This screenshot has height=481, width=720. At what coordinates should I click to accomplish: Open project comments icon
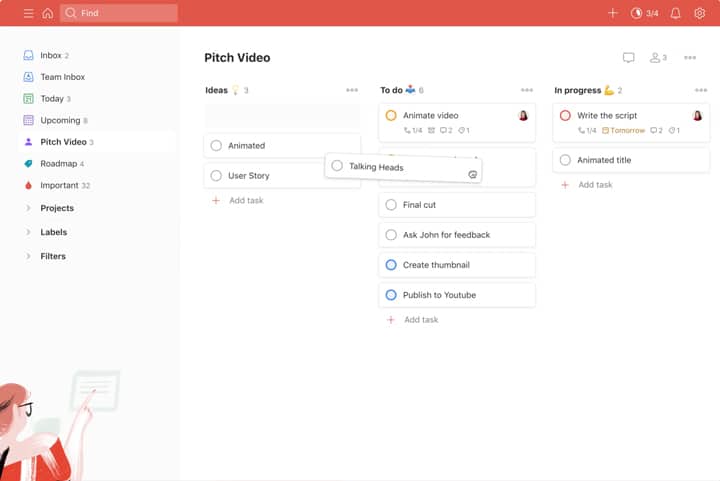click(x=628, y=58)
